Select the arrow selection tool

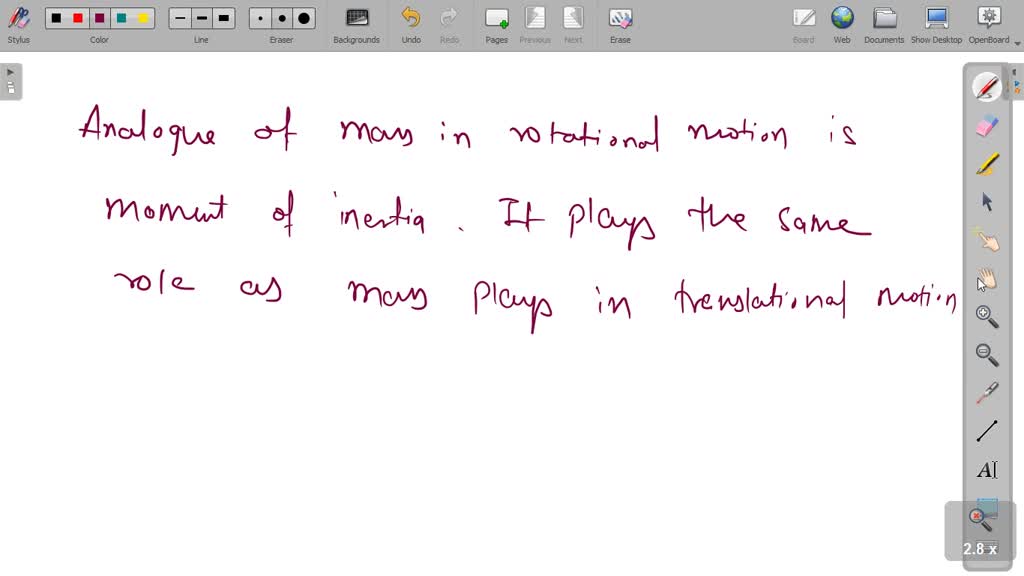(986, 201)
